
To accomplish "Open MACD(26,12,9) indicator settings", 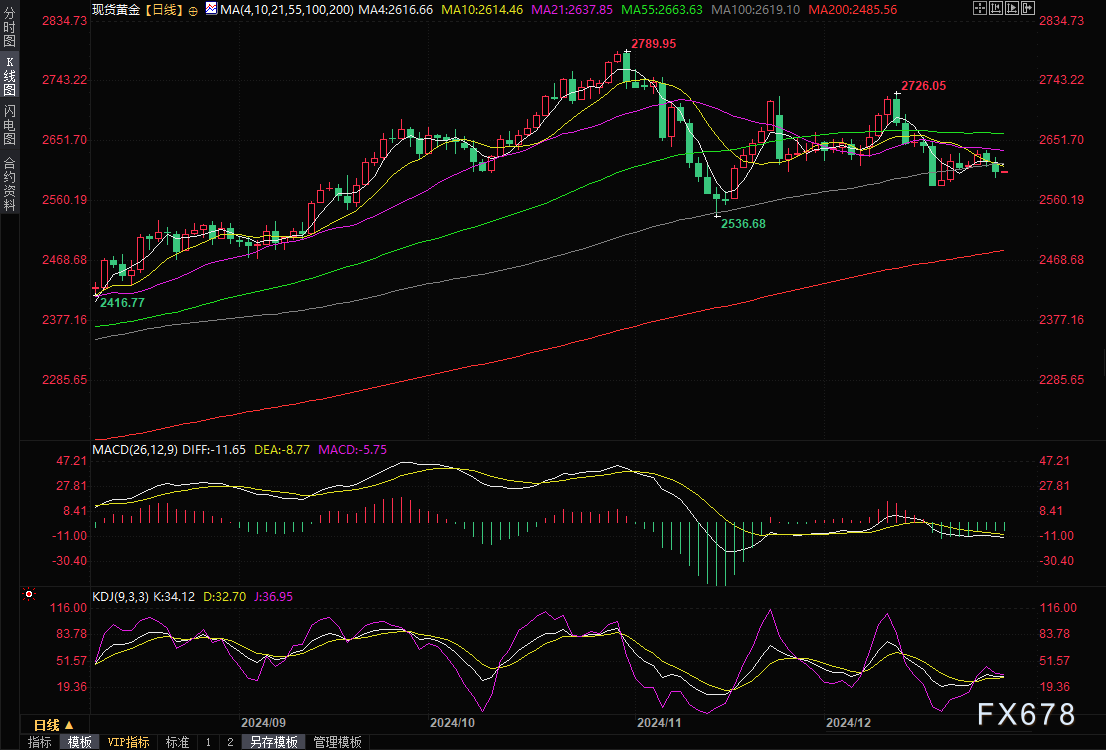I will point(135,450).
